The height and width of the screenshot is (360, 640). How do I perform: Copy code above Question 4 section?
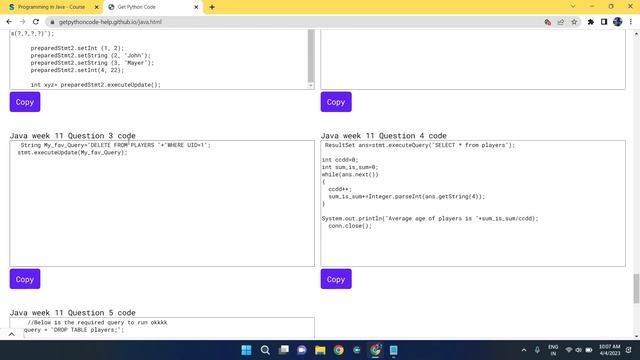pos(336,102)
